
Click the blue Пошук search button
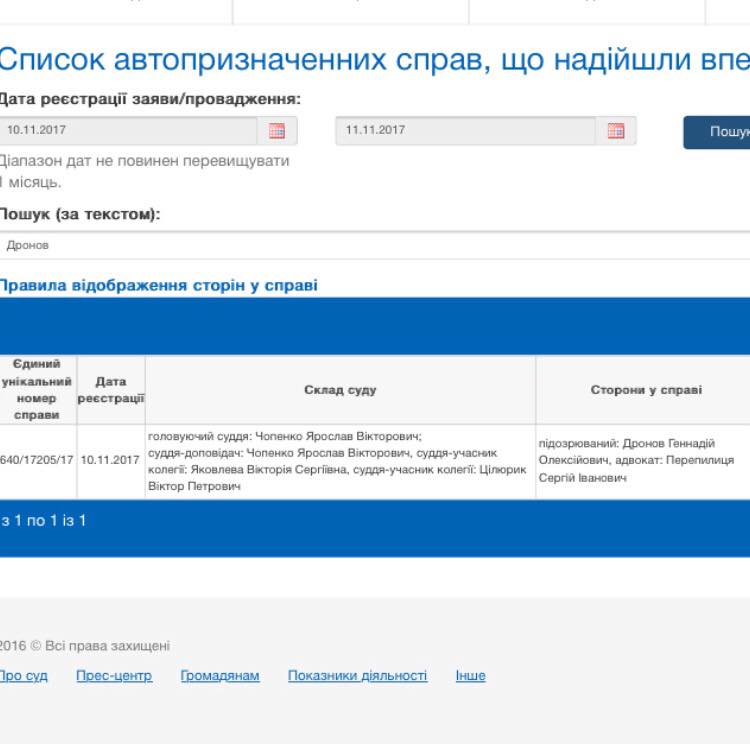point(717,132)
